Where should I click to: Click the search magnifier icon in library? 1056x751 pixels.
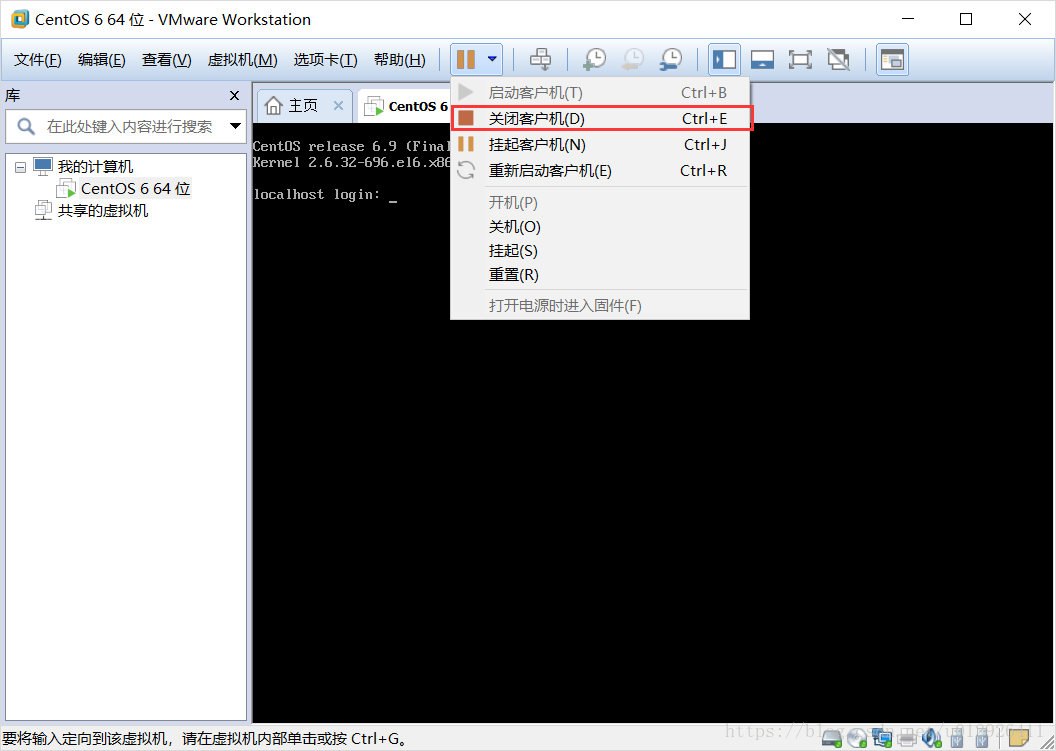point(26,126)
